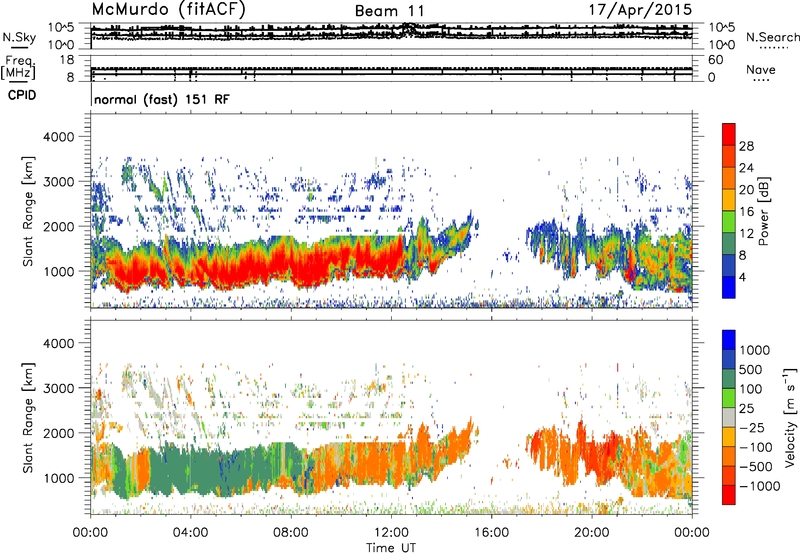The image size is (800, 554).
Task: Click "1000" tick on the velocity panel axis
Action: [61, 478]
